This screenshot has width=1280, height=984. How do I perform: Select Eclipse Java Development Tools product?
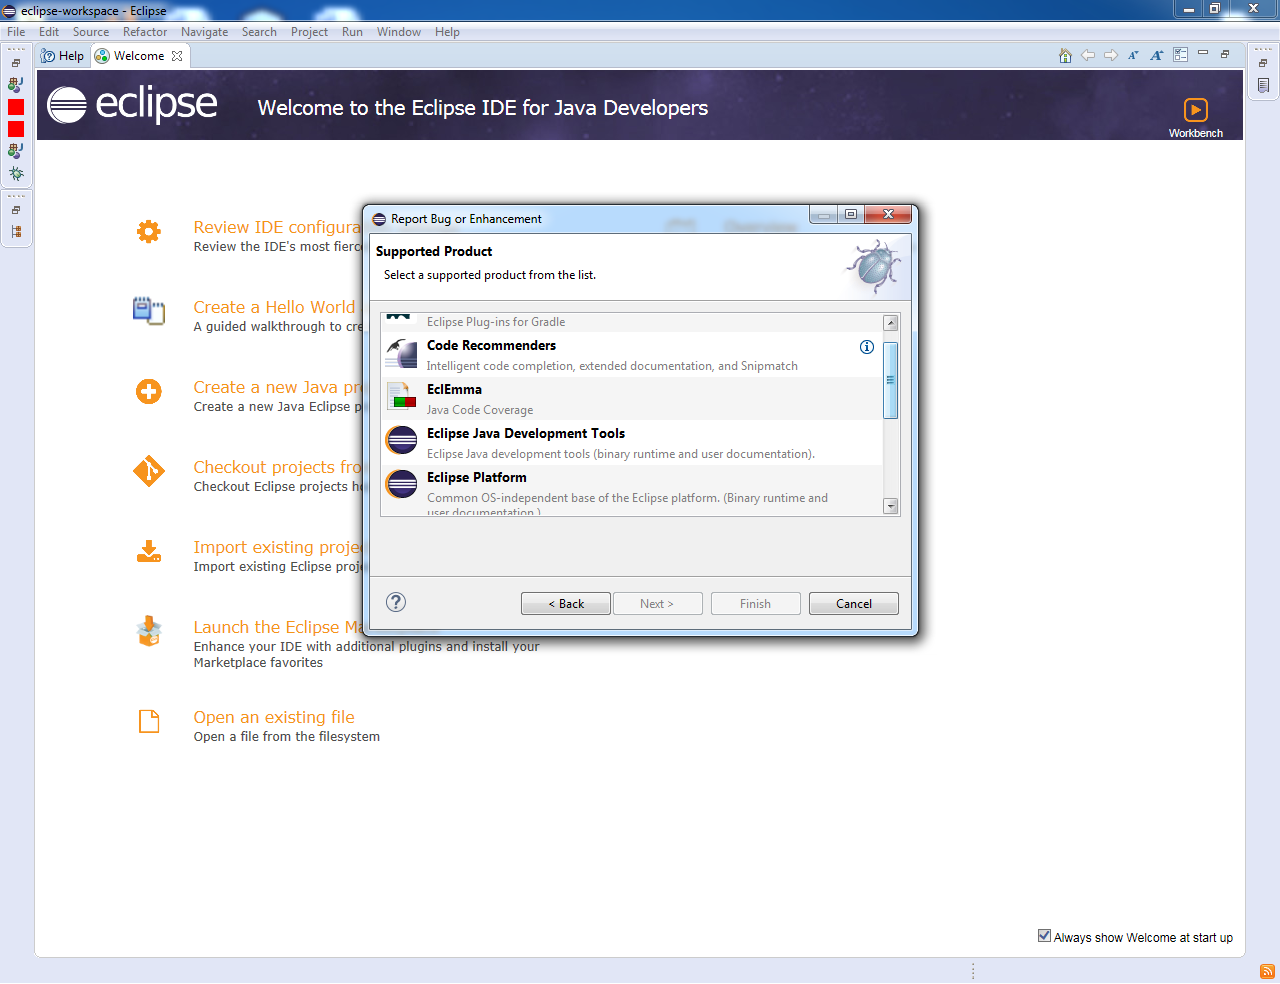tap(632, 442)
